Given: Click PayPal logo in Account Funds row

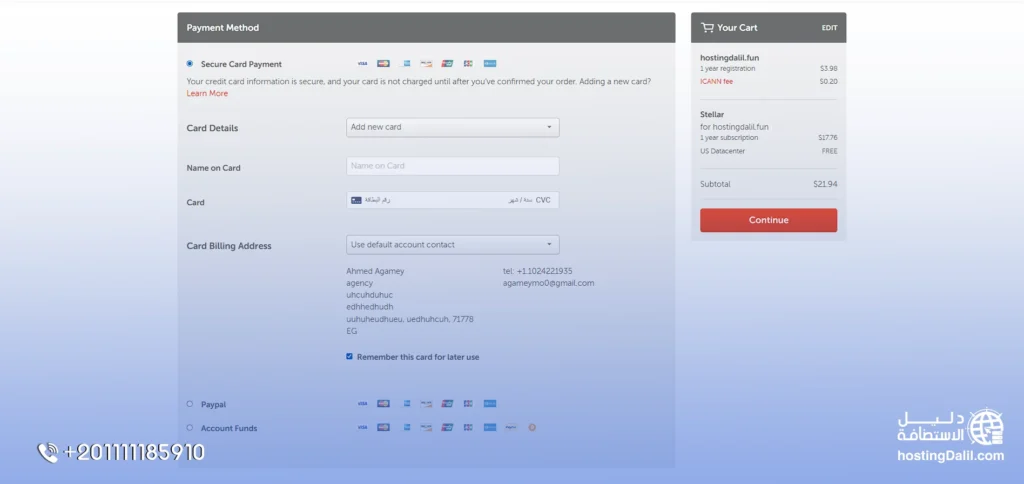Looking at the screenshot, I should point(511,427).
